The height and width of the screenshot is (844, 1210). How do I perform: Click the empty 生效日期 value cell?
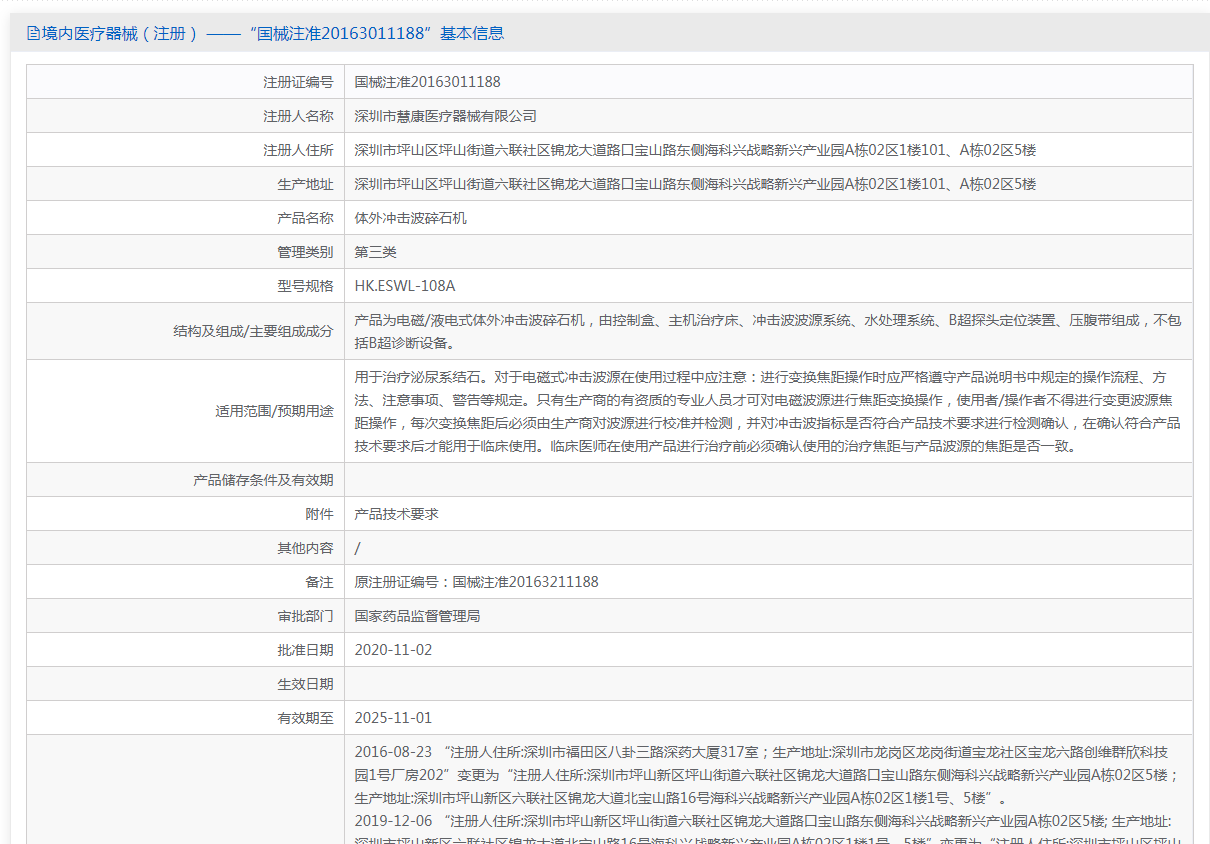click(x=768, y=684)
